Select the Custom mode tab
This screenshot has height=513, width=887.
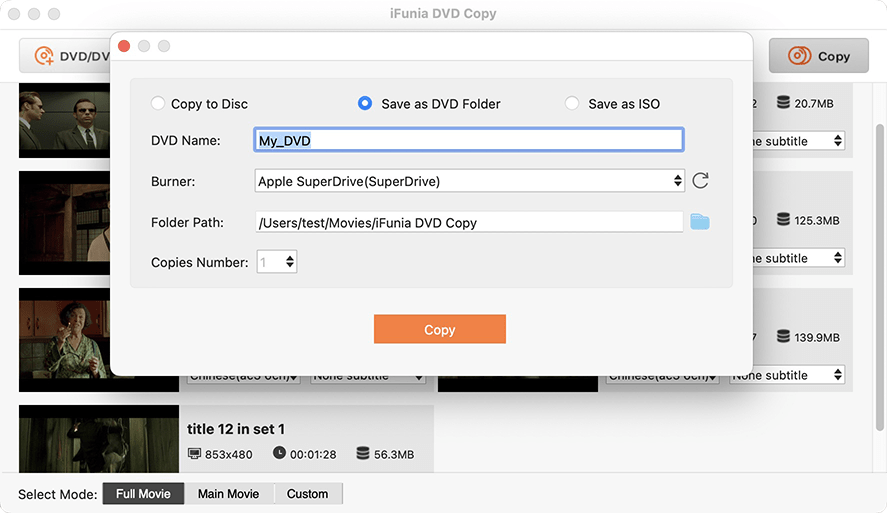coord(307,494)
